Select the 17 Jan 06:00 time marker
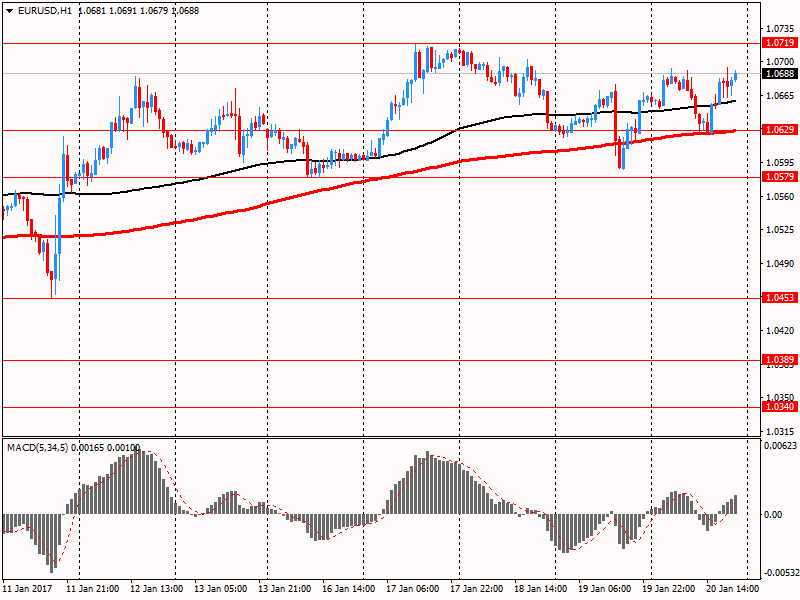 coord(413,589)
